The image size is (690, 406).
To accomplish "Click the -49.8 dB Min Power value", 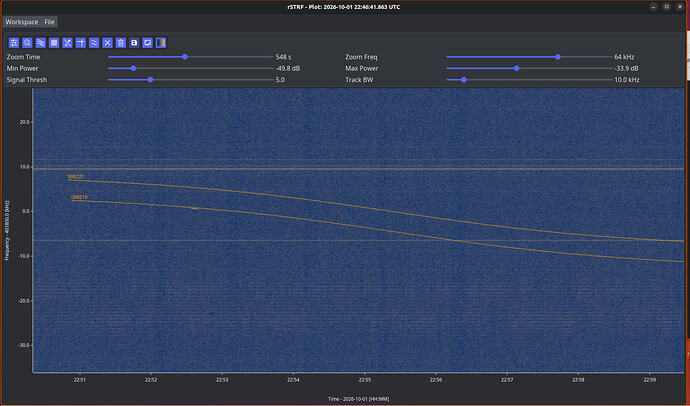I will (x=288, y=69).
